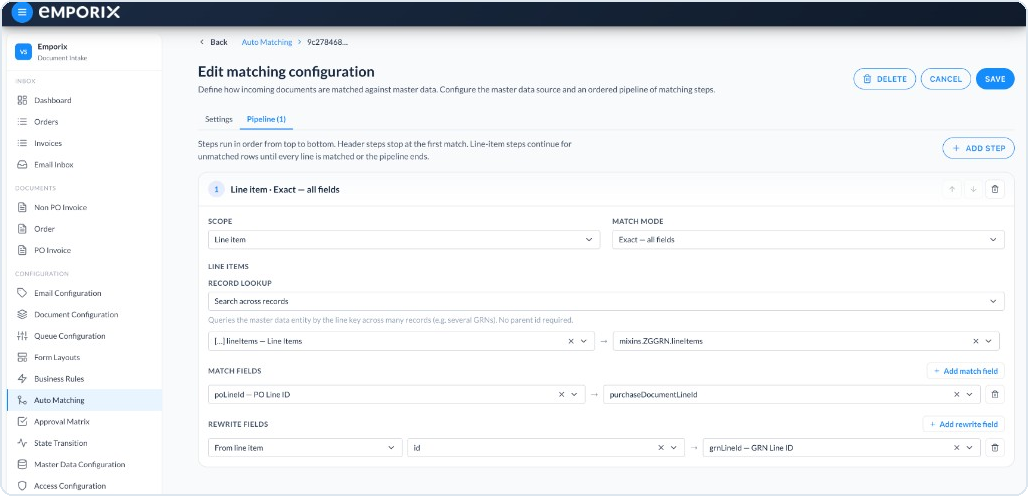The height and width of the screenshot is (496, 1028).
Task: Go Back using the breadcrumb link
Action: point(214,42)
